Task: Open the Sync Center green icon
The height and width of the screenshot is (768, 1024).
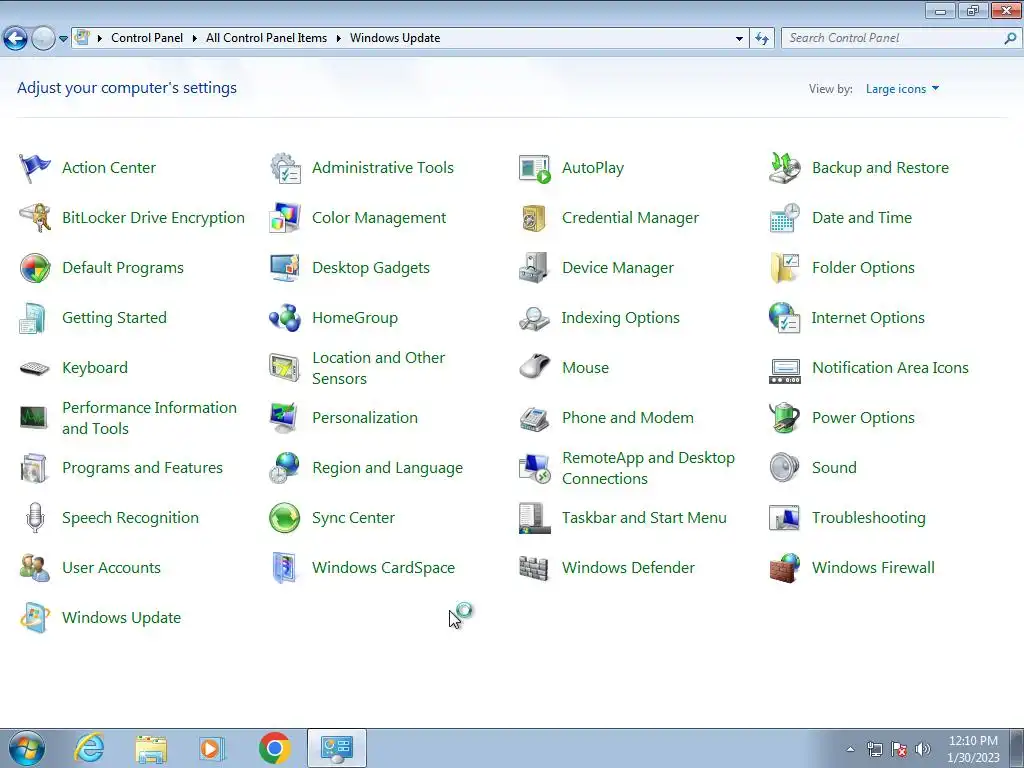Action: pyautogui.click(x=285, y=518)
